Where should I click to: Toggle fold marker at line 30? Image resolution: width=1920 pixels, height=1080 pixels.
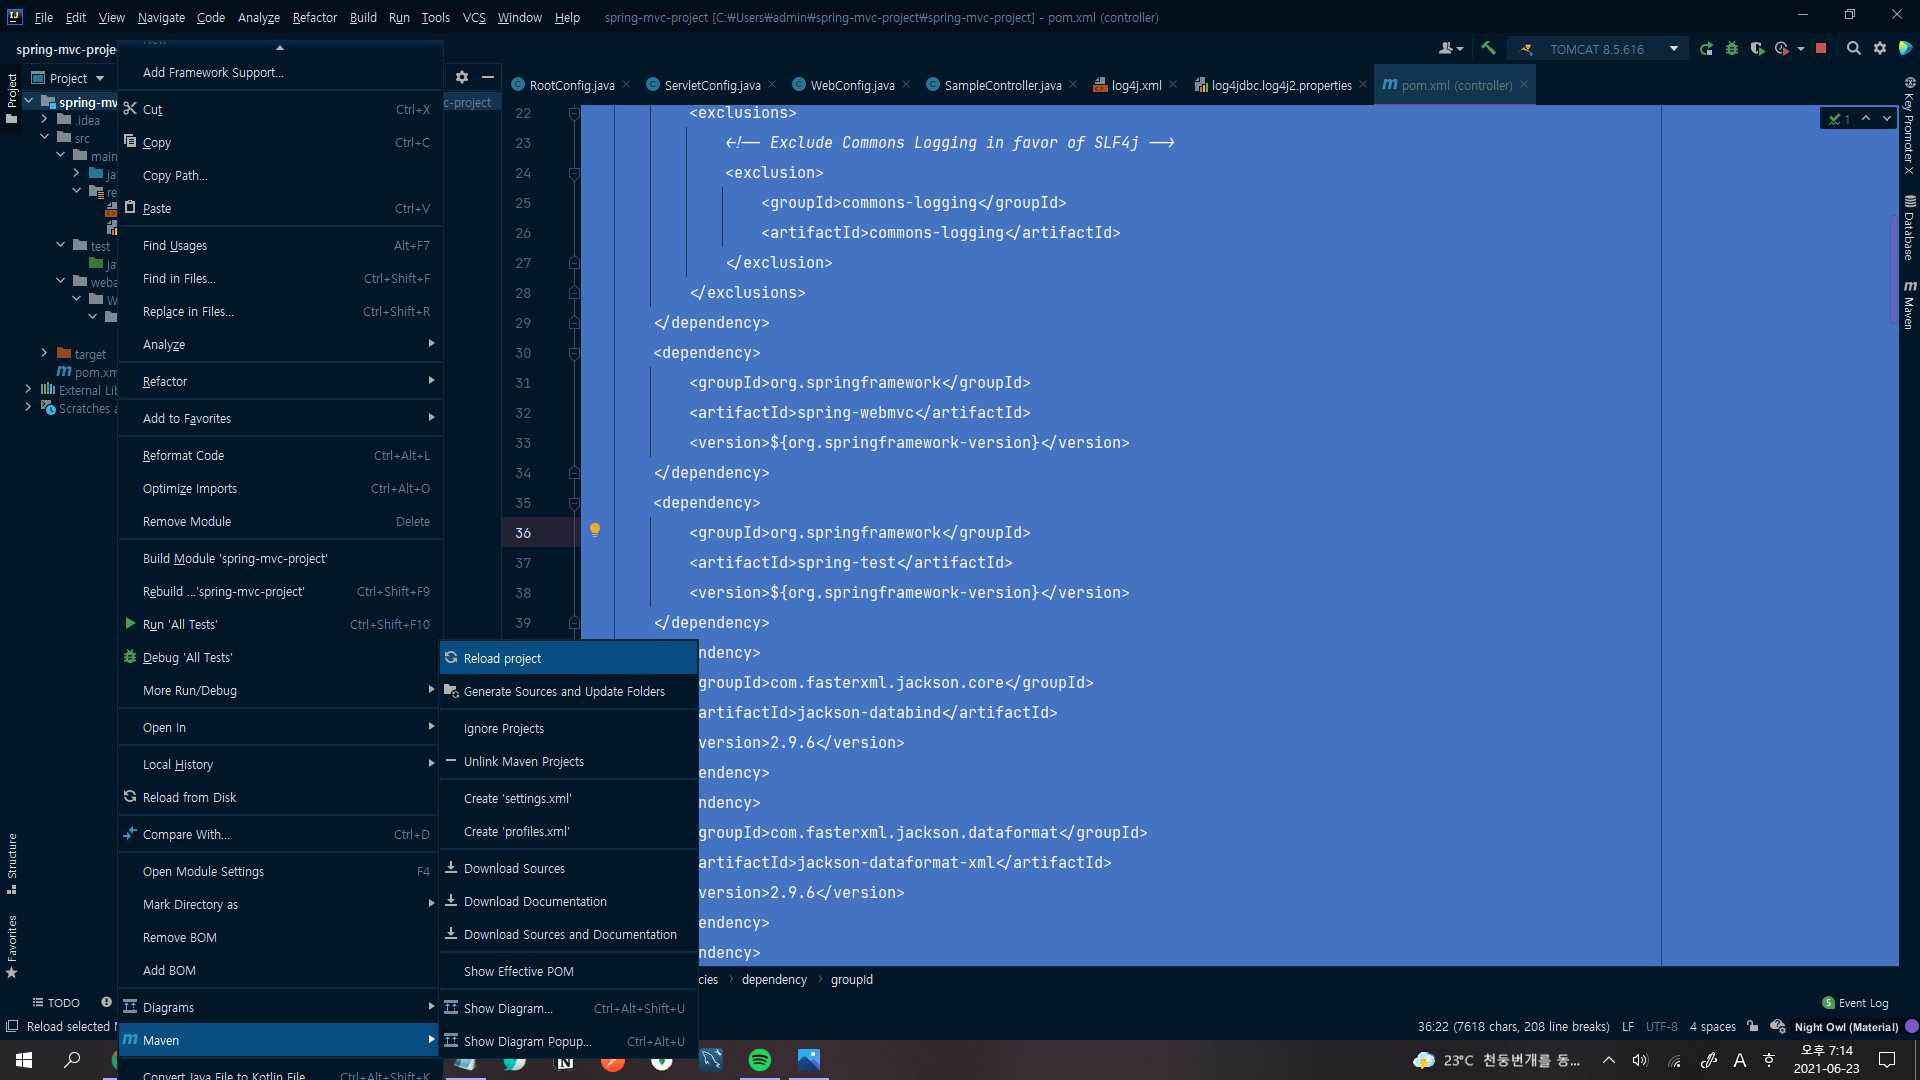point(574,353)
